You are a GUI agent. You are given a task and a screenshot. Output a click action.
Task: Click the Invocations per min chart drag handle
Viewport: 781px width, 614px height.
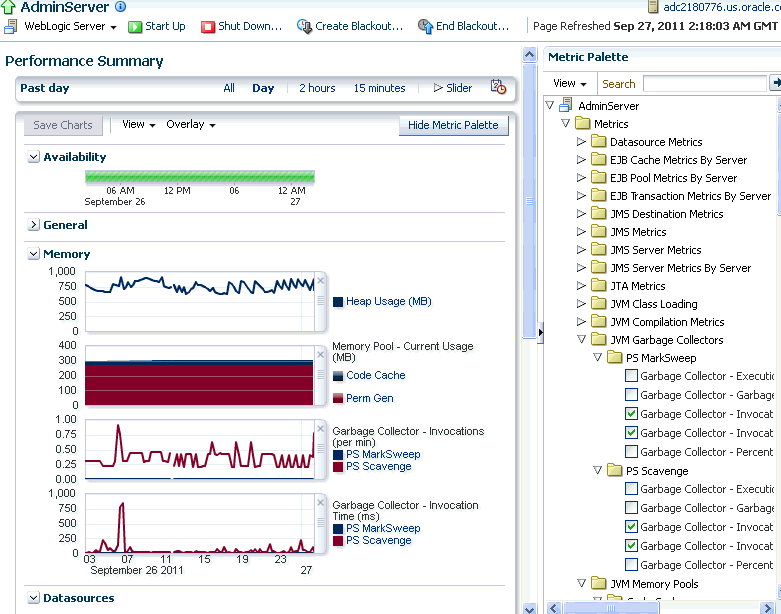(x=321, y=449)
